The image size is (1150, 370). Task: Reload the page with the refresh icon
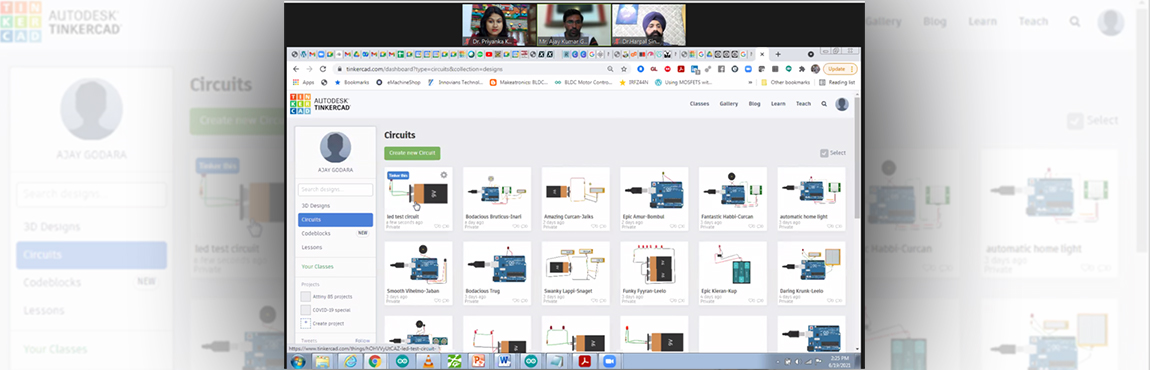coord(323,69)
